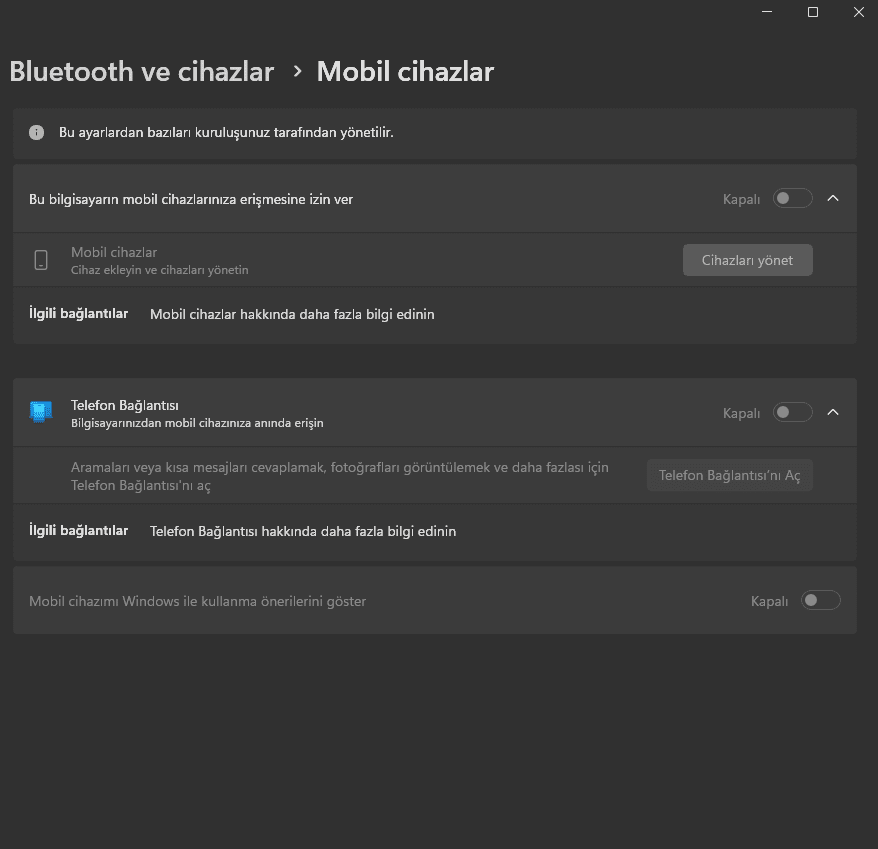Image resolution: width=878 pixels, height=849 pixels.
Task: Click the İlgili bağlantılar label above Telefon Bağlantısı
Action: pos(78,314)
